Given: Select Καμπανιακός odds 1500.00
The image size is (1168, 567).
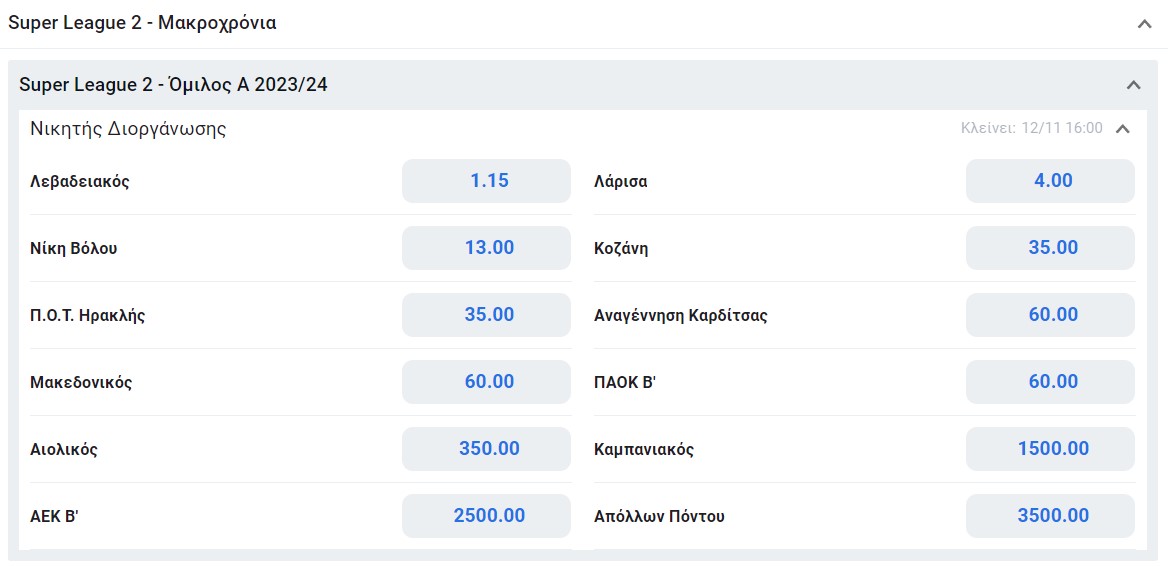Looking at the screenshot, I should click(1050, 449).
